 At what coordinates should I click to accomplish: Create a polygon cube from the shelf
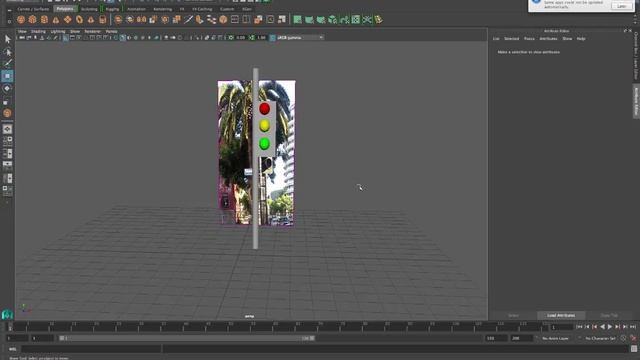click(33, 20)
